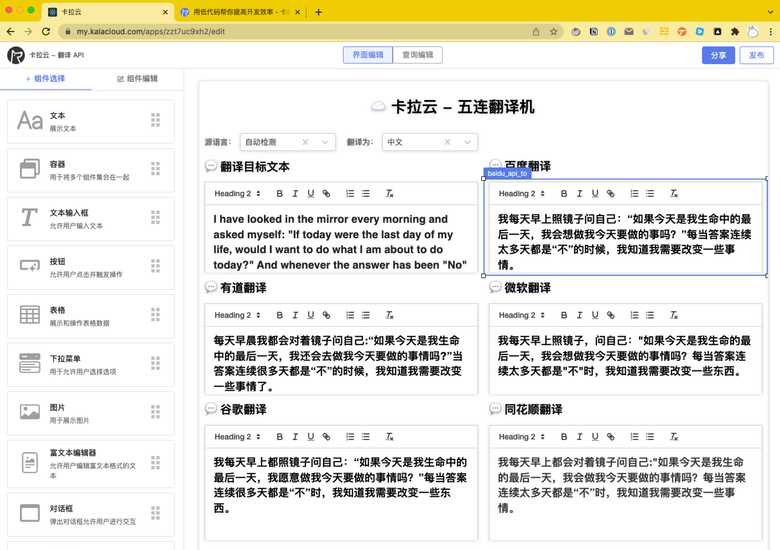Clear formatting in the 百度翻译 editor
The height and width of the screenshot is (550, 780).
tap(674, 193)
